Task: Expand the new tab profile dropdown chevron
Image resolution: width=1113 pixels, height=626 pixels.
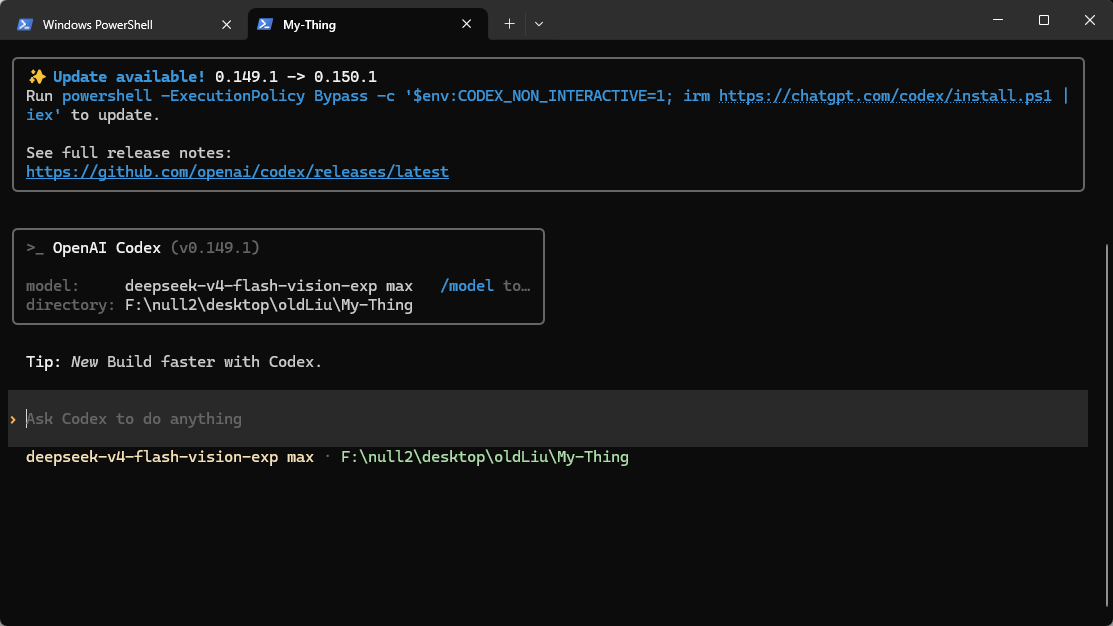Action: click(539, 24)
